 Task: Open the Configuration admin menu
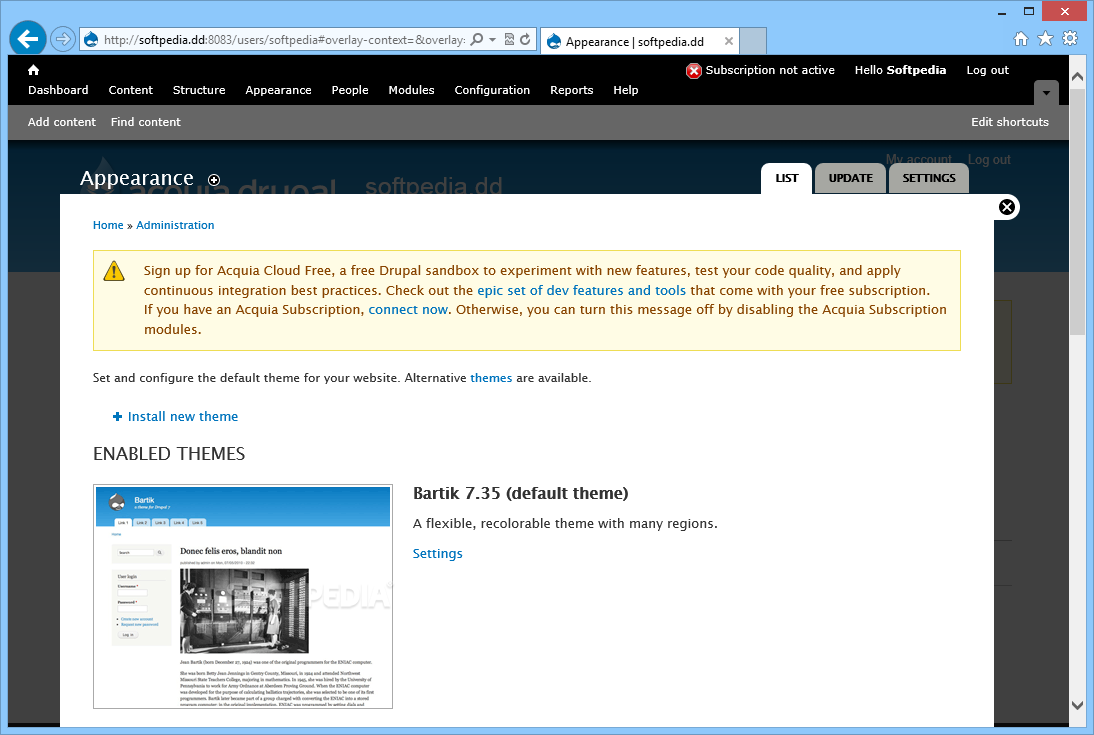[x=492, y=90]
